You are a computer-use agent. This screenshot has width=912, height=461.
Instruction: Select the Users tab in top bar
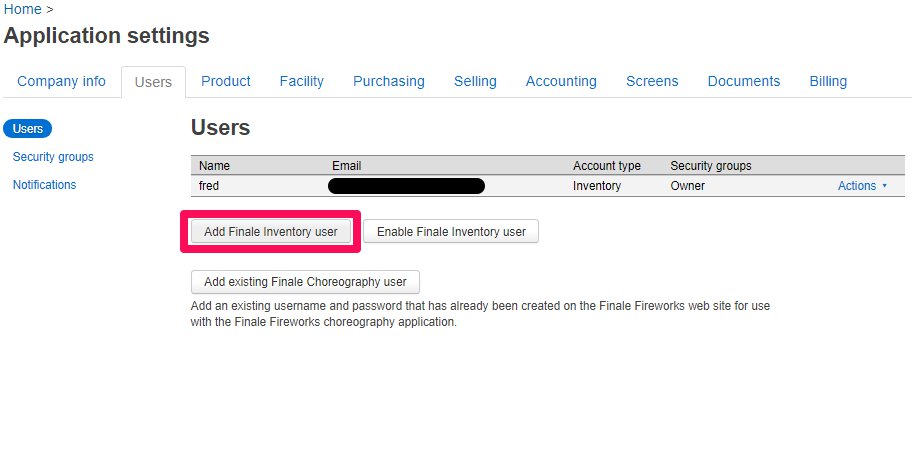tap(153, 83)
